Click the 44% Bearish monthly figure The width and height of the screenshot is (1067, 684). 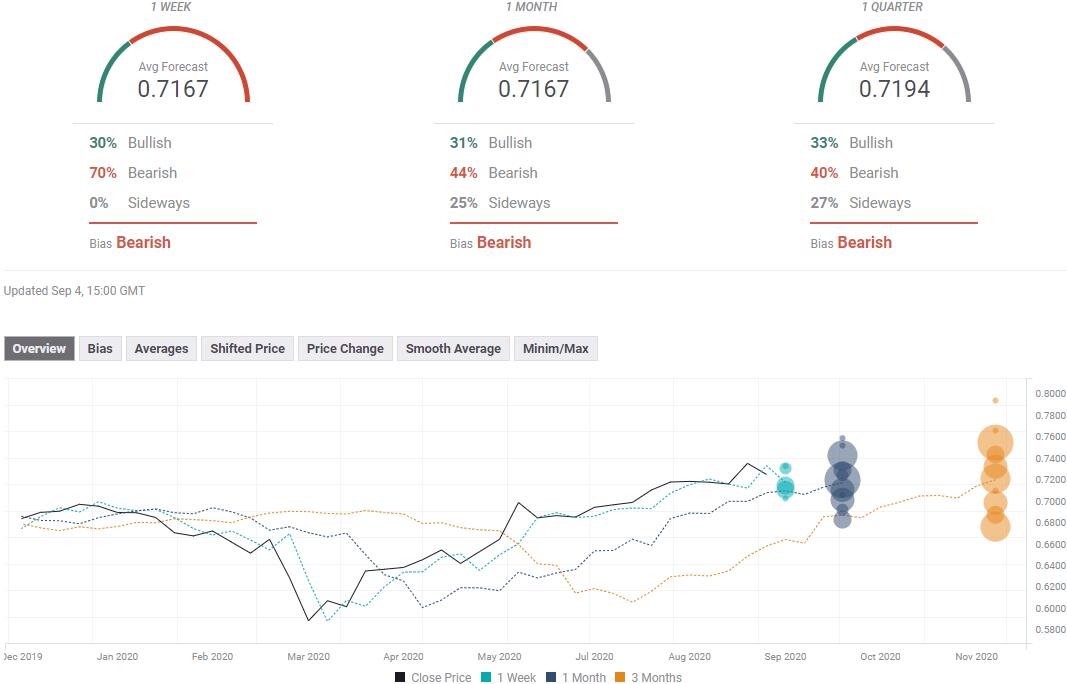pyautogui.click(x=493, y=173)
